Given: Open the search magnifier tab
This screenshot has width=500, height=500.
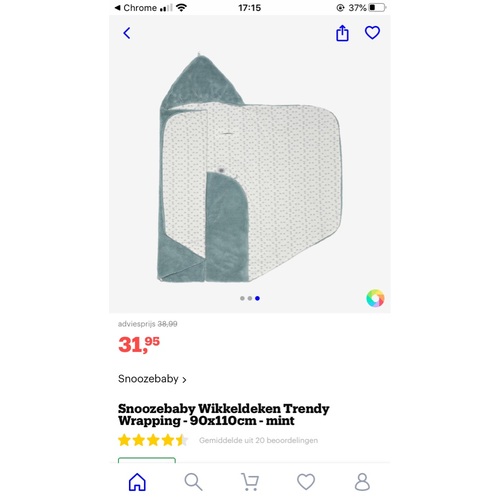Looking at the screenshot, I should point(193,482).
